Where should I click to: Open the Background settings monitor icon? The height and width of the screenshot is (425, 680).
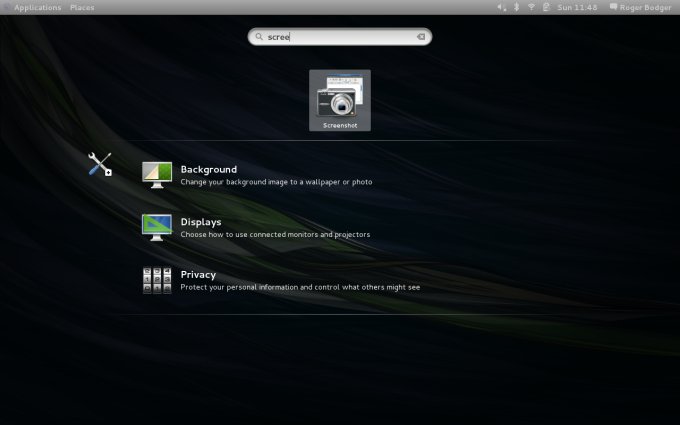[x=157, y=175]
